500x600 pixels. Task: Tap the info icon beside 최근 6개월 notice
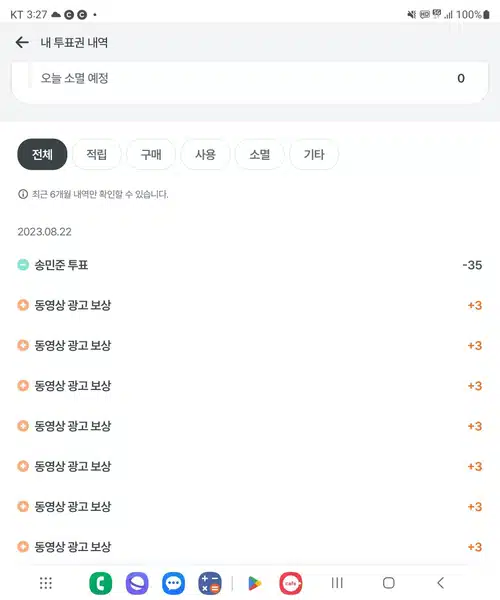tap(23, 194)
